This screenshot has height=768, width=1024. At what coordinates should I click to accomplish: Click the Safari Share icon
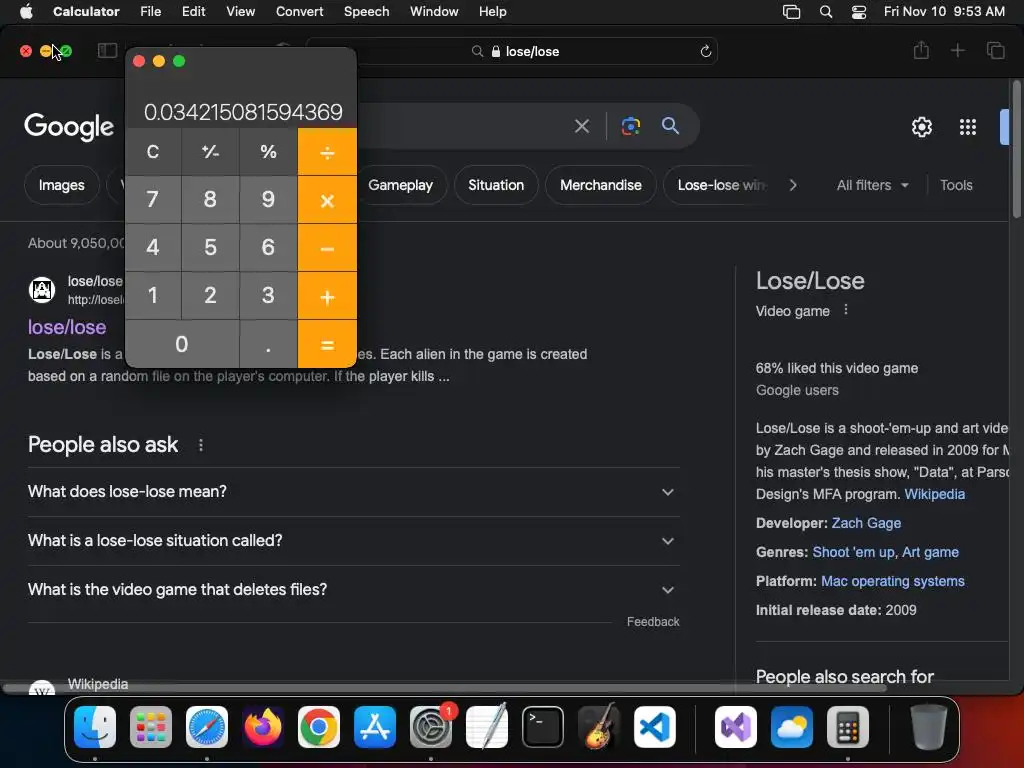pyautogui.click(x=921, y=50)
